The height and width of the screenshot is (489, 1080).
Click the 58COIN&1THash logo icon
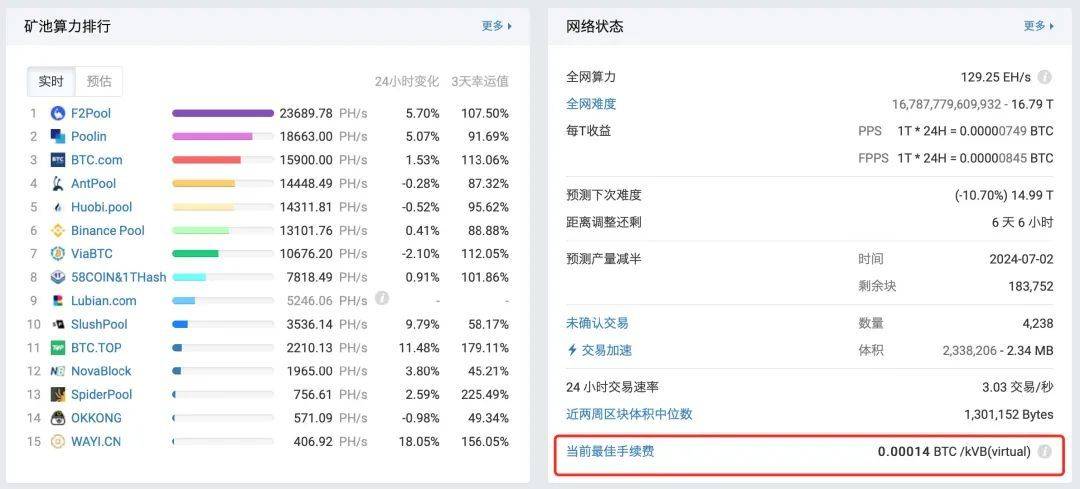[x=58, y=278]
